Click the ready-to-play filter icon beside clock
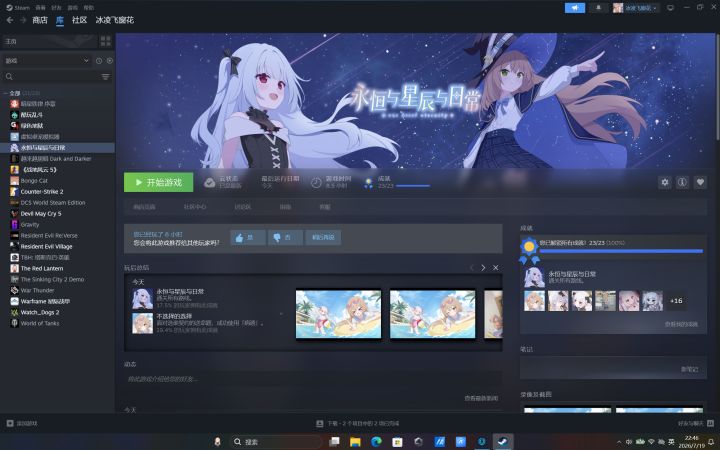The height and width of the screenshot is (450, 720). pos(110,61)
